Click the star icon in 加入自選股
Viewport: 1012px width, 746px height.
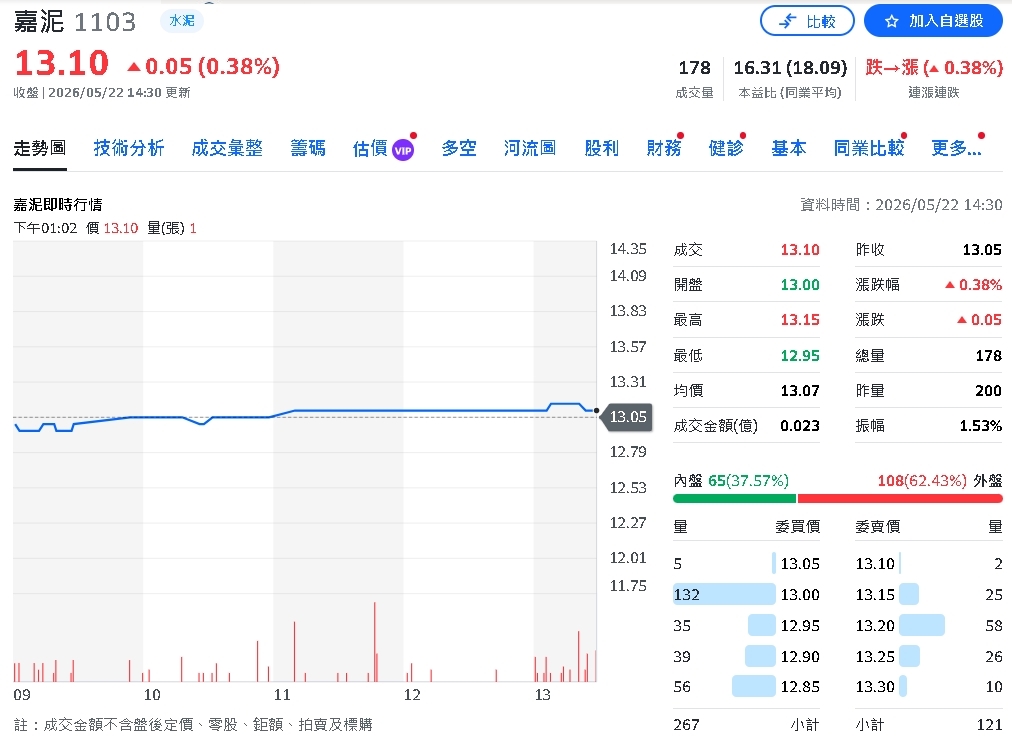pos(891,21)
